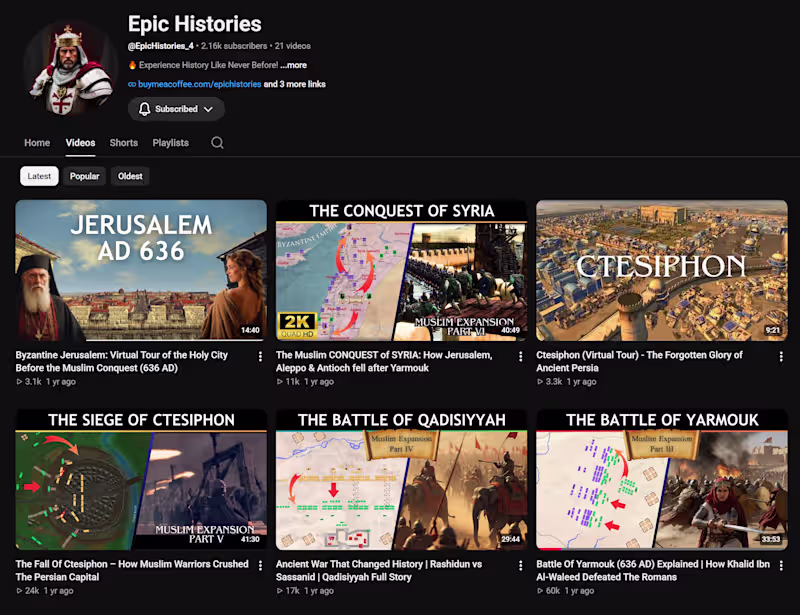Open link icon beside buymeacoffee URL

[132, 84]
